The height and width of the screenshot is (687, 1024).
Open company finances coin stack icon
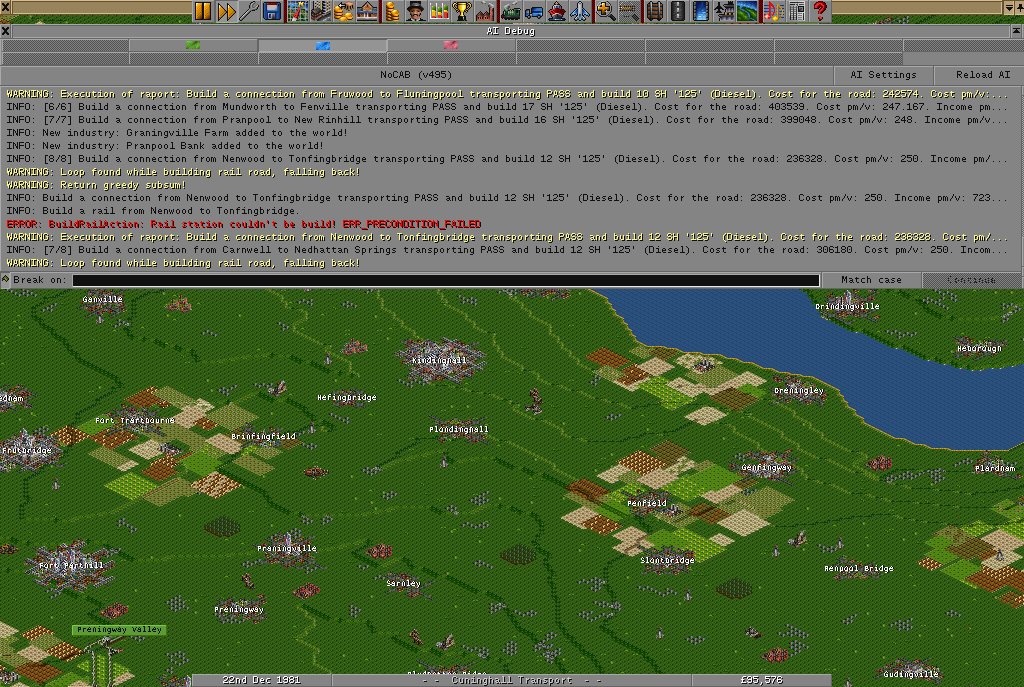392,11
